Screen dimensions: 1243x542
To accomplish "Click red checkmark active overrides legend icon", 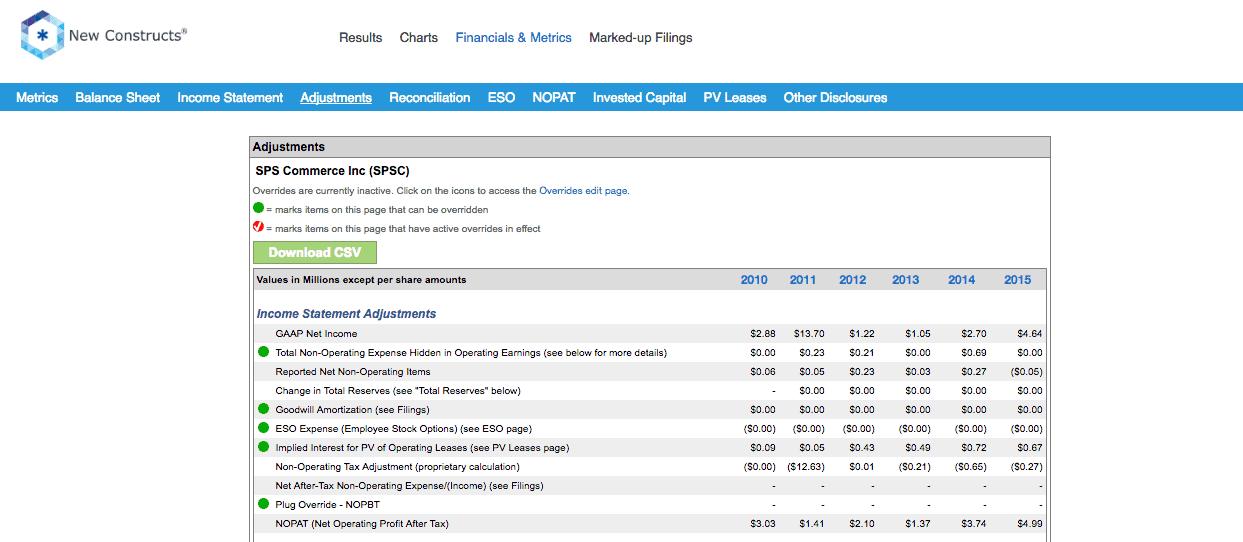I will [x=258, y=228].
